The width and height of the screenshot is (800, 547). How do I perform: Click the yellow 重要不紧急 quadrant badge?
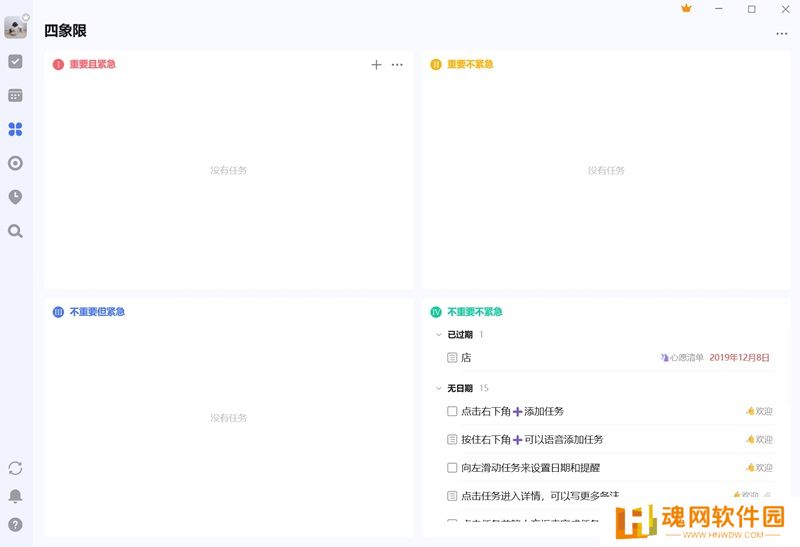click(x=436, y=64)
